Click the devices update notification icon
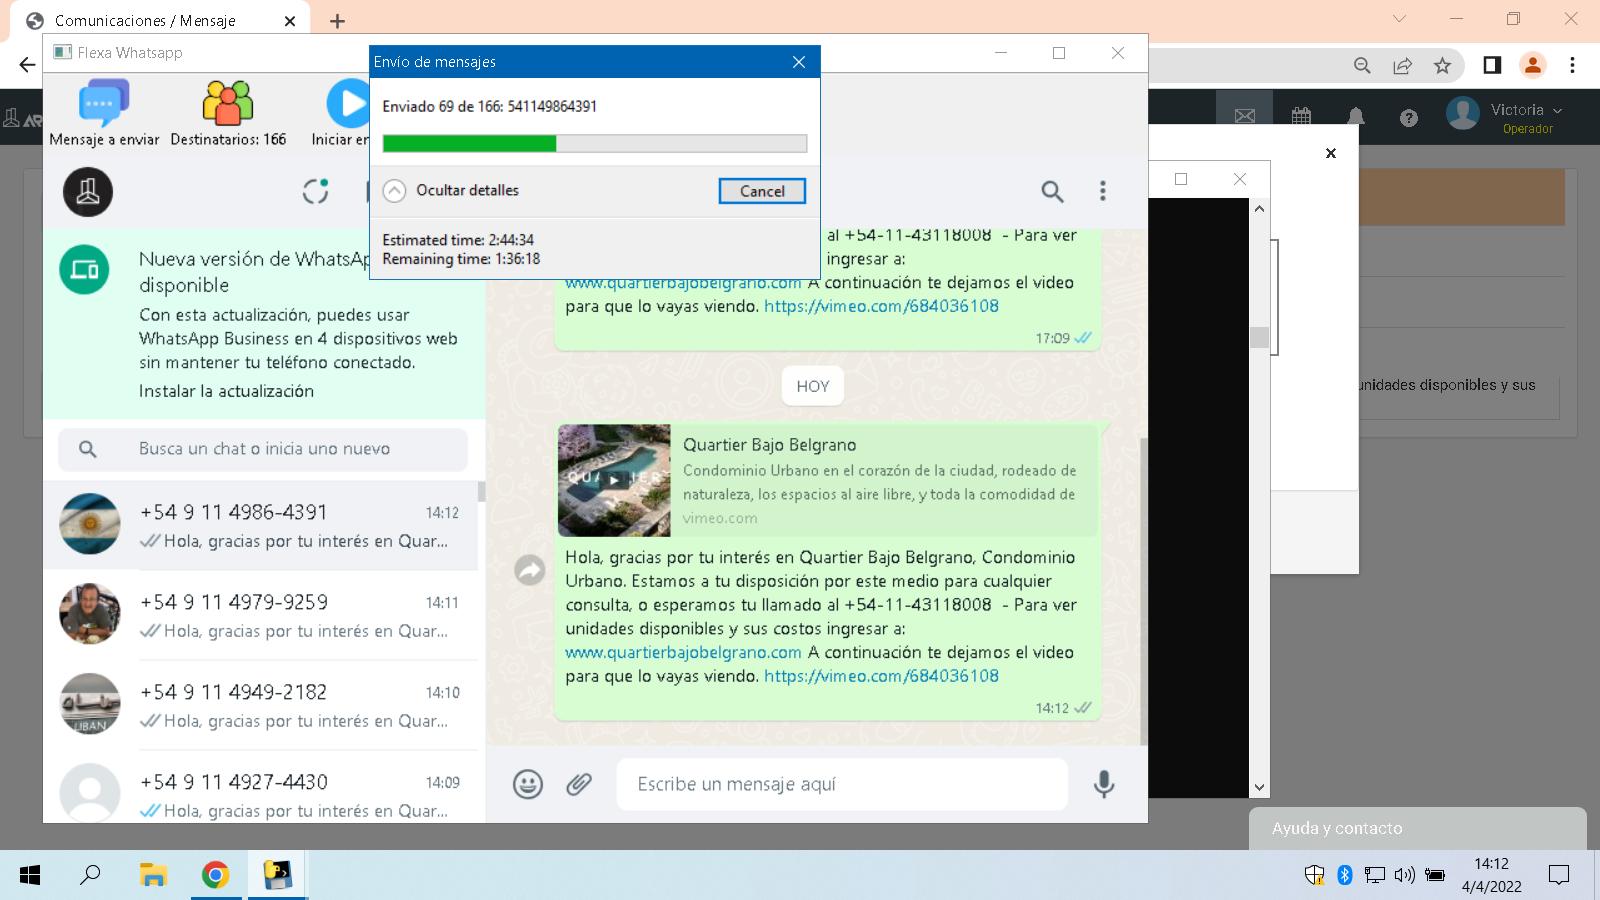This screenshot has height=900, width=1600. coord(85,270)
